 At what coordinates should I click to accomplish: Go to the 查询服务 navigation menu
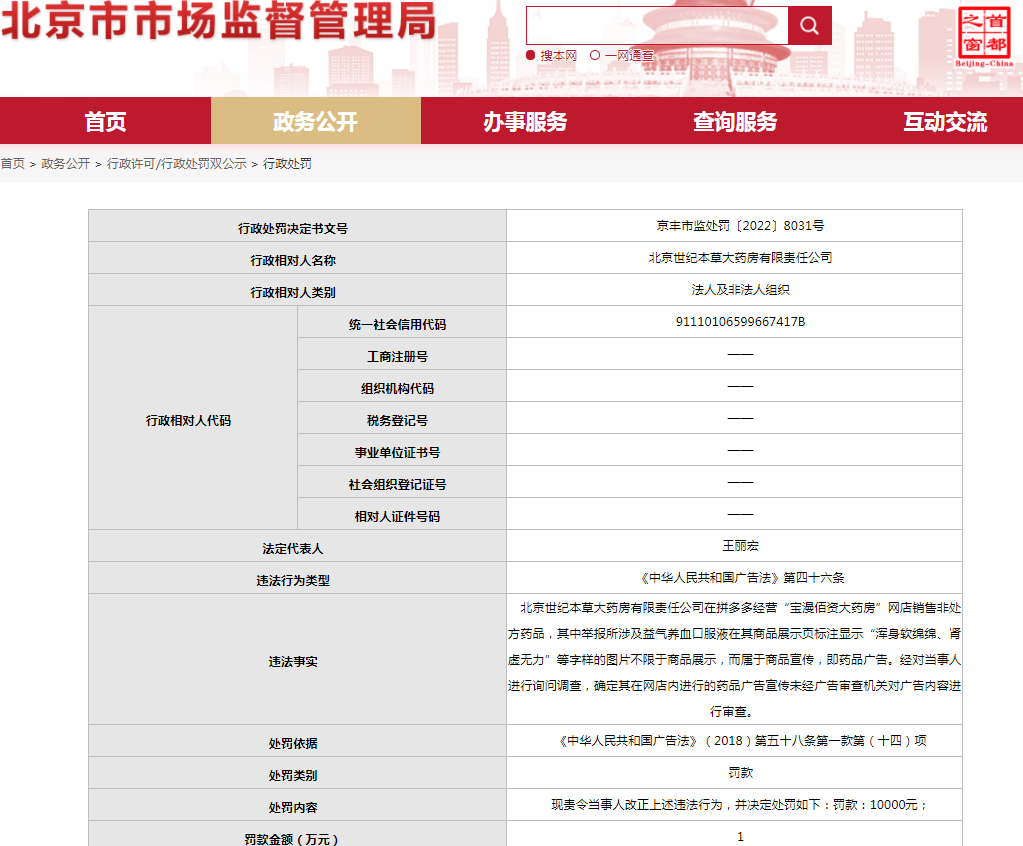pos(735,121)
